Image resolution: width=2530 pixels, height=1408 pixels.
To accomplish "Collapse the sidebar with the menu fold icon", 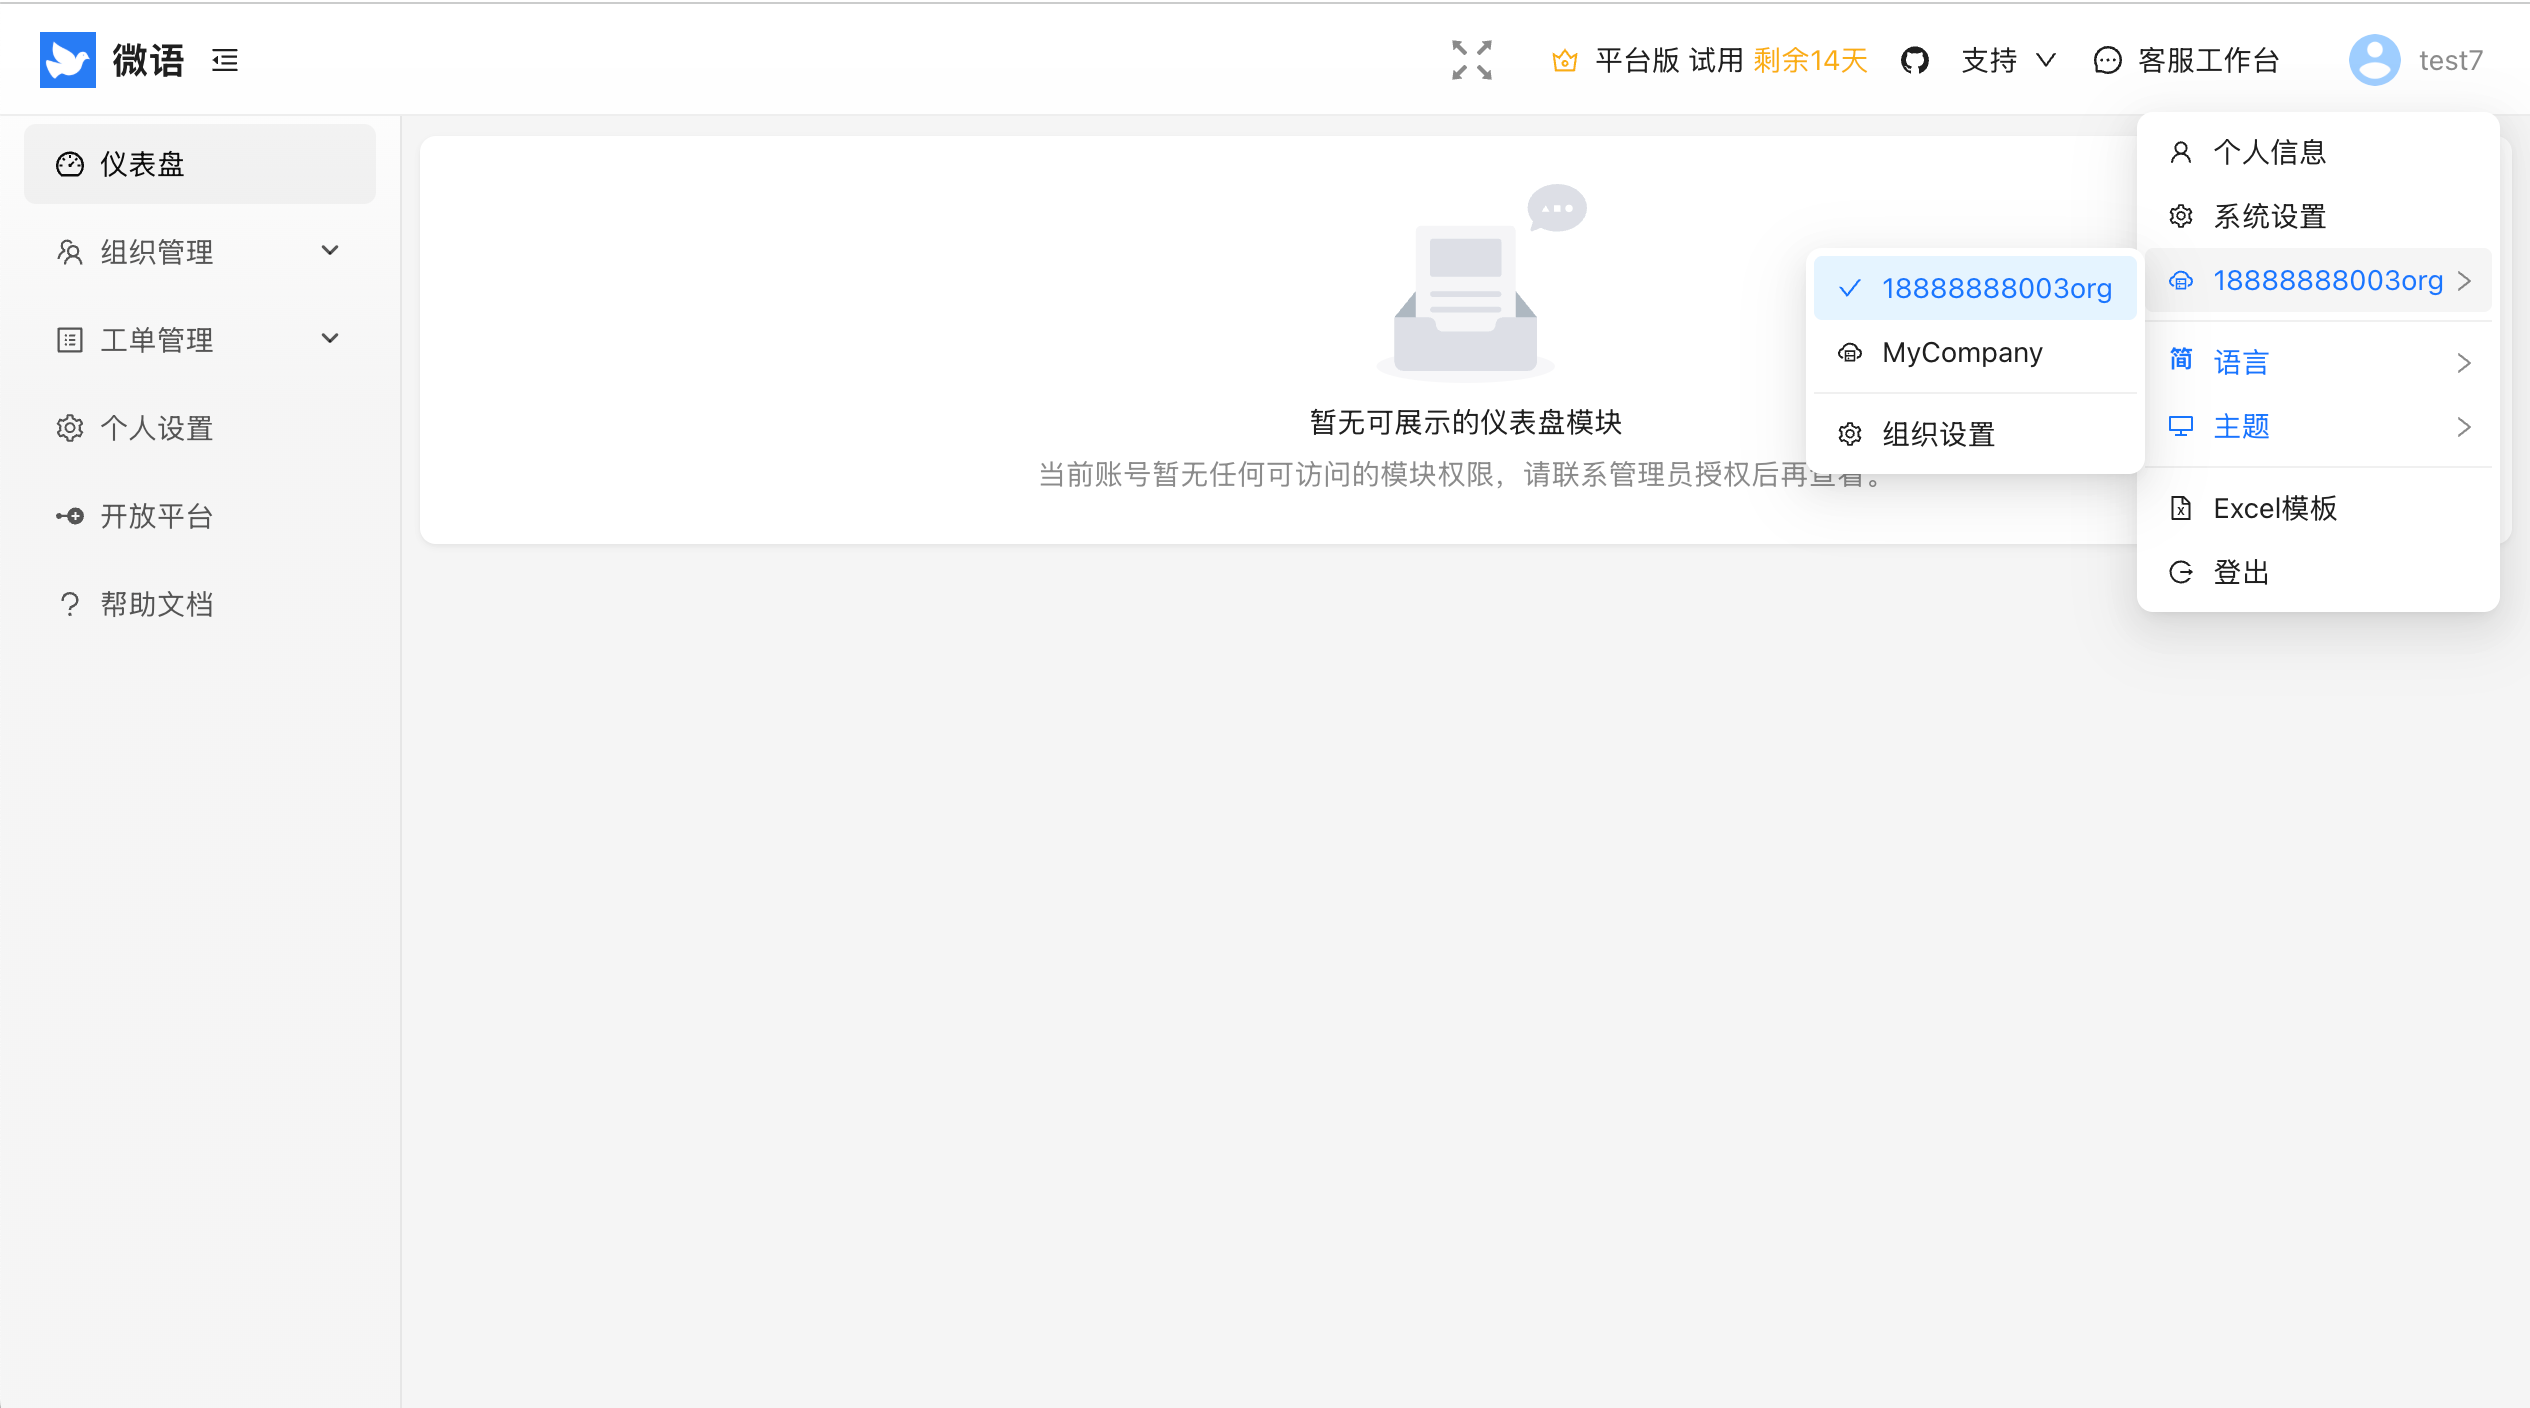I will (225, 60).
